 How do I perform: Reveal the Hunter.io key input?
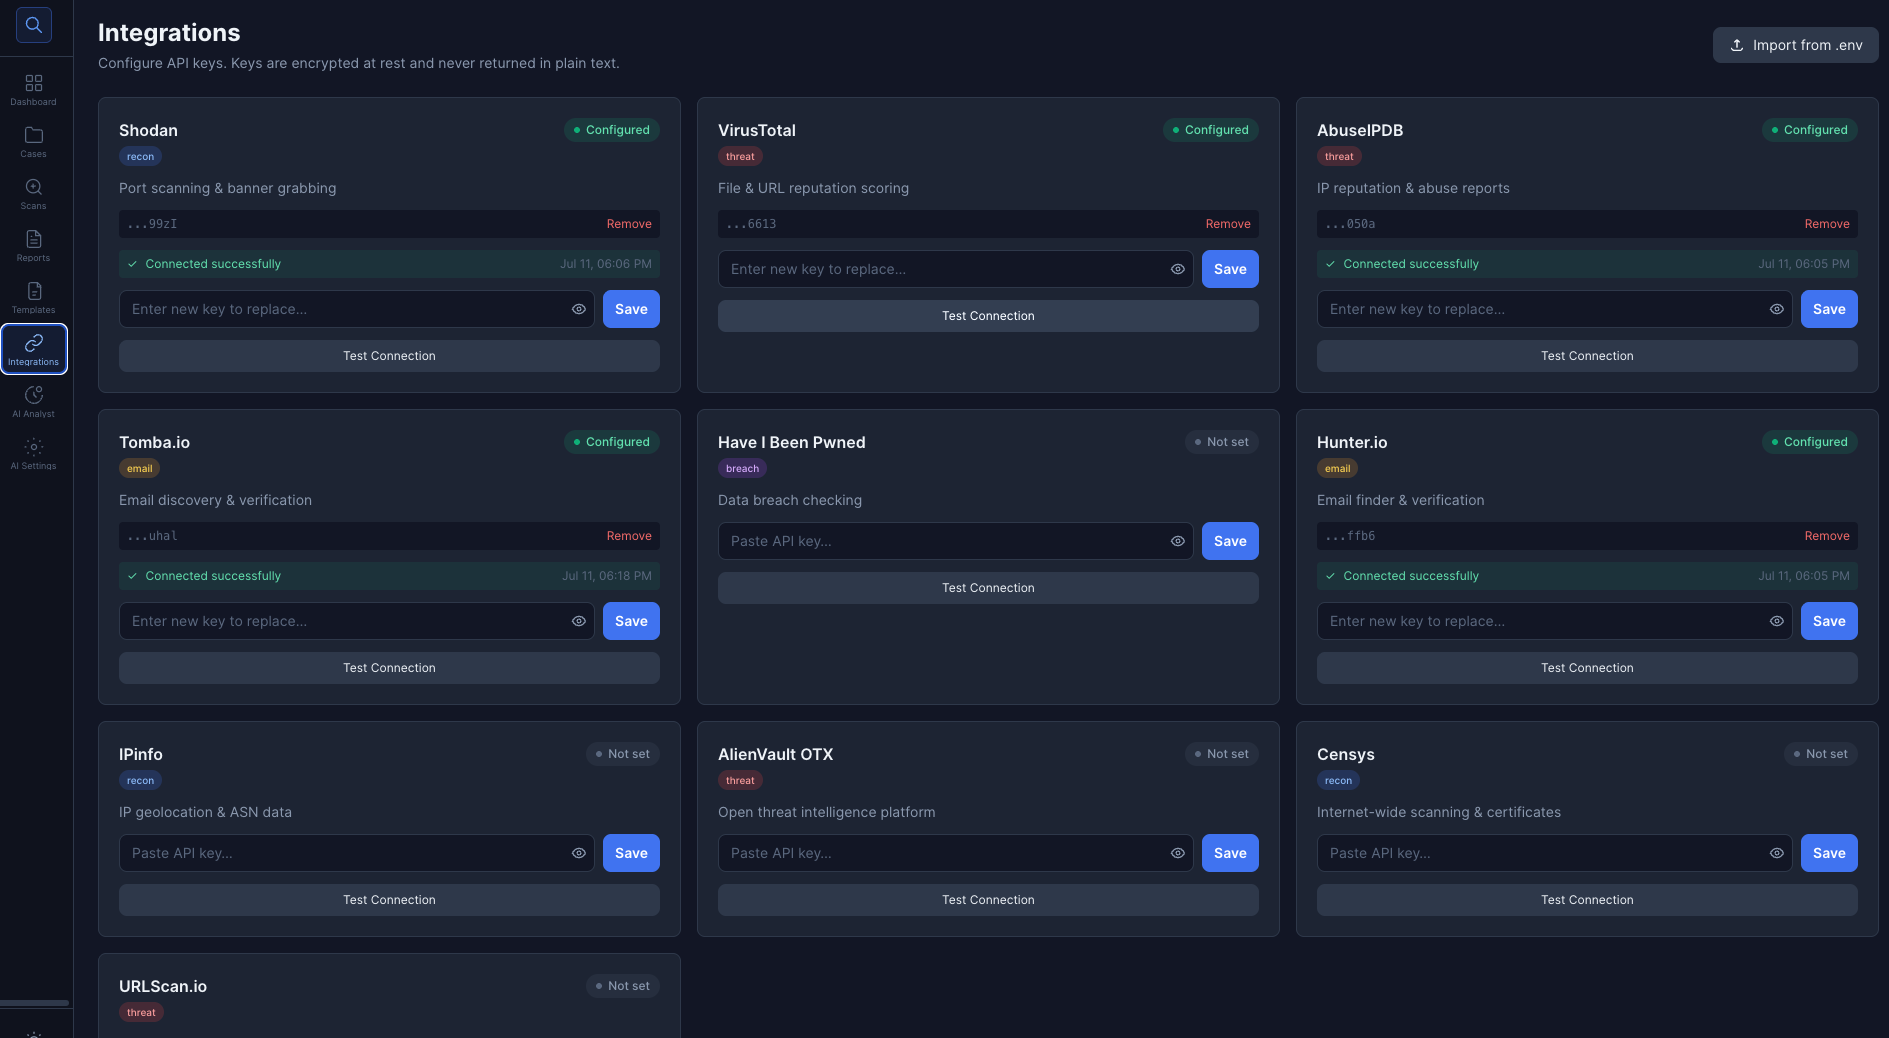coord(1777,621)
